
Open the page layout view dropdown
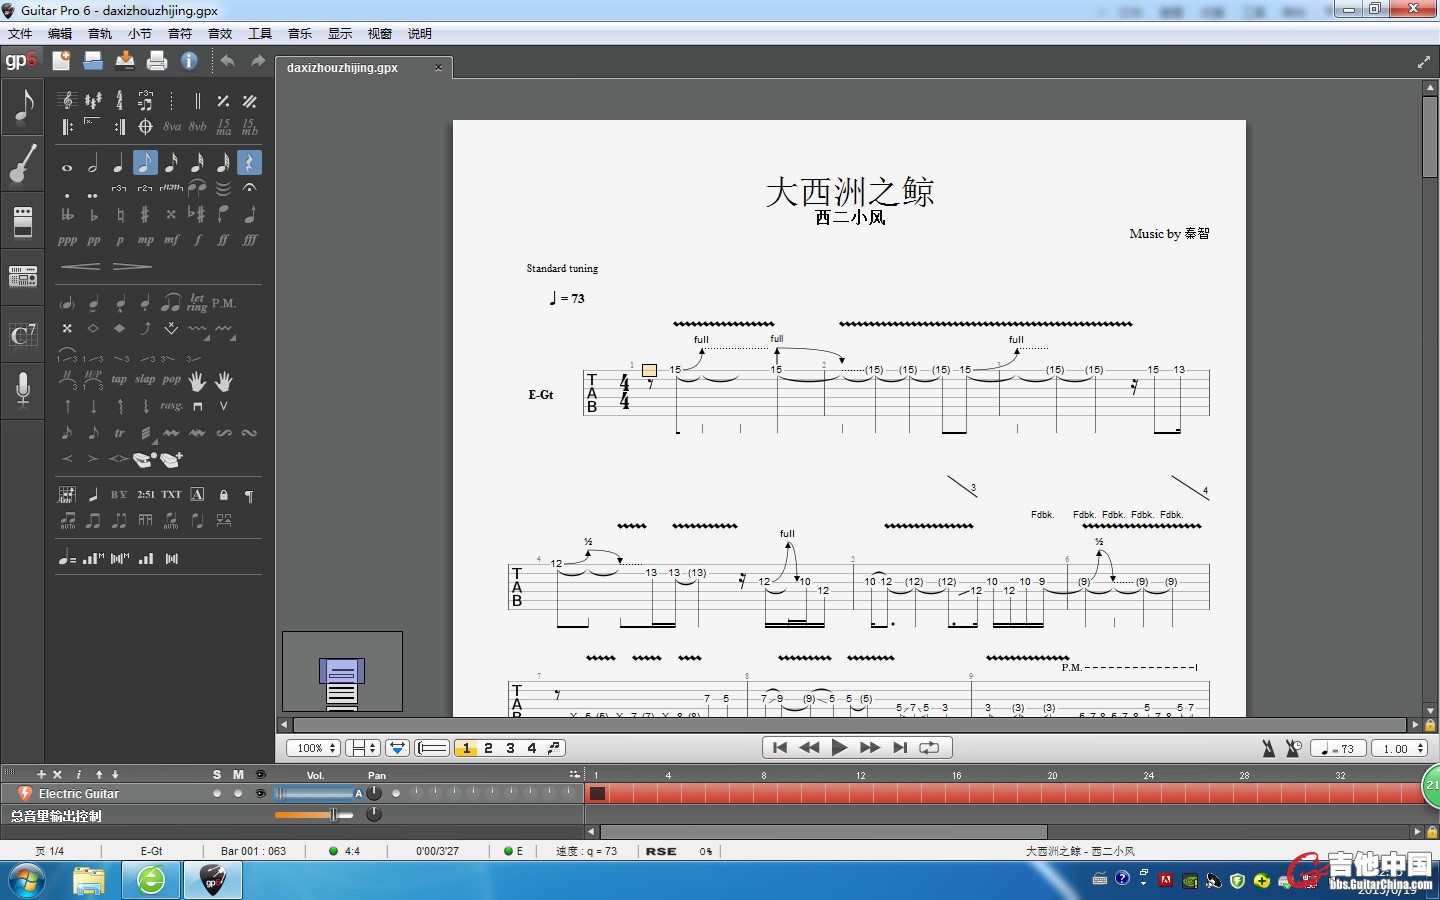(x=362, y=748)
